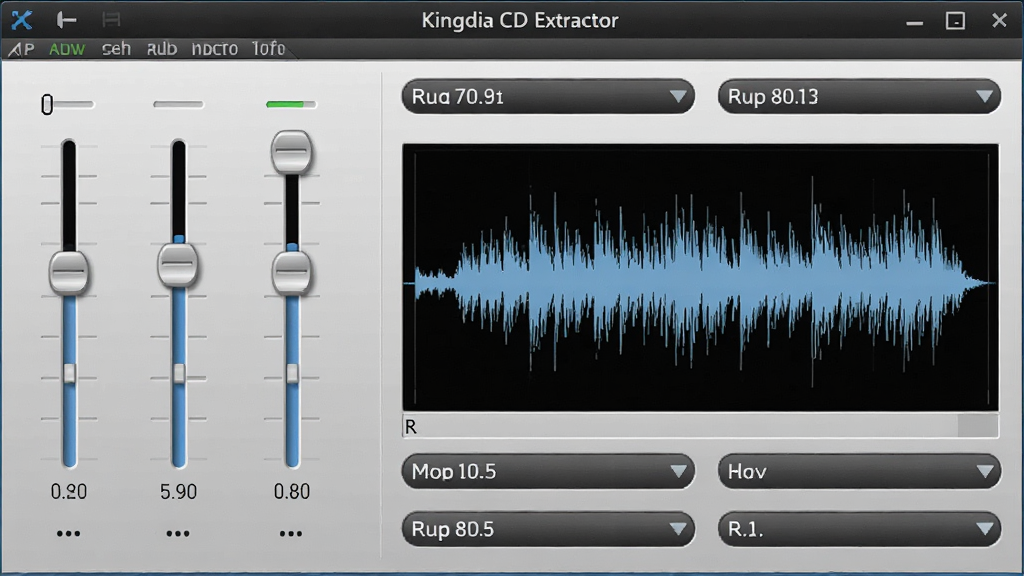This screenshot has width=1024, height=576.
Task: Open the Rup 80.13 dropdown
Action: pos(859,97)
